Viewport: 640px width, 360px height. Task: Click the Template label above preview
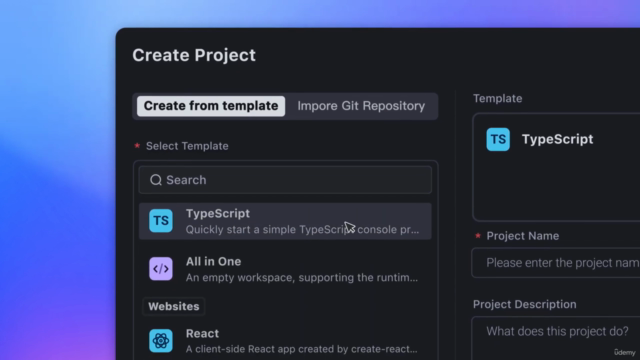coord(498,98)
